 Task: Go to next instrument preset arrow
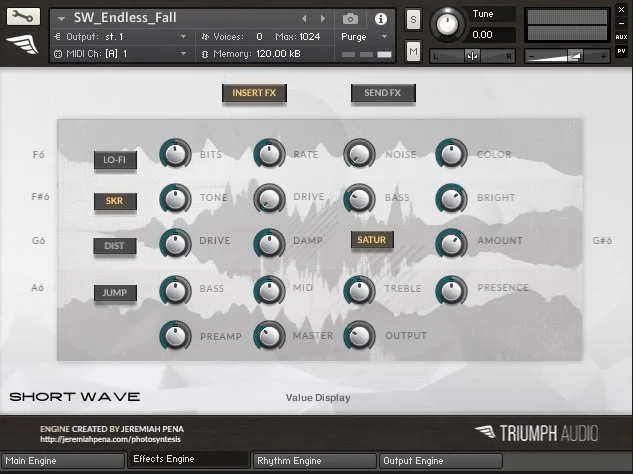[x=322, y=19]
